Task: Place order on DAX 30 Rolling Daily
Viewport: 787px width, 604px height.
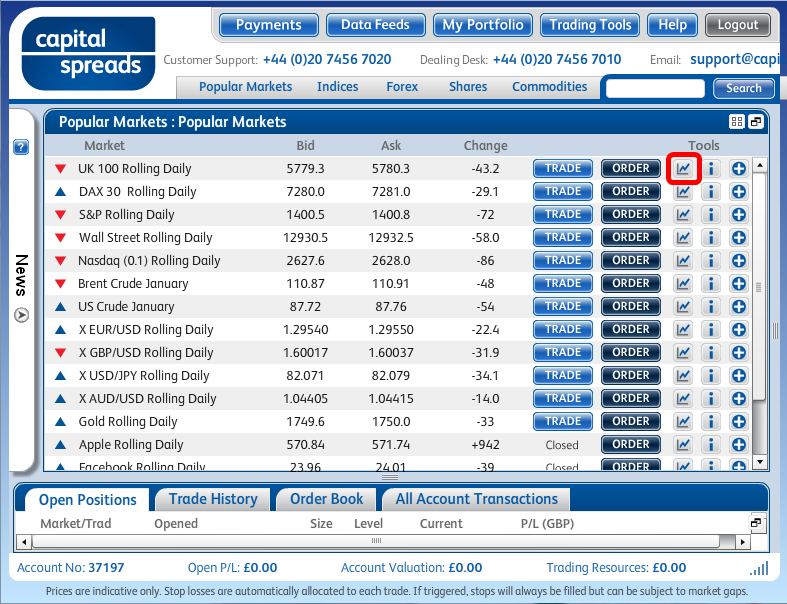Action: point(631,191)
